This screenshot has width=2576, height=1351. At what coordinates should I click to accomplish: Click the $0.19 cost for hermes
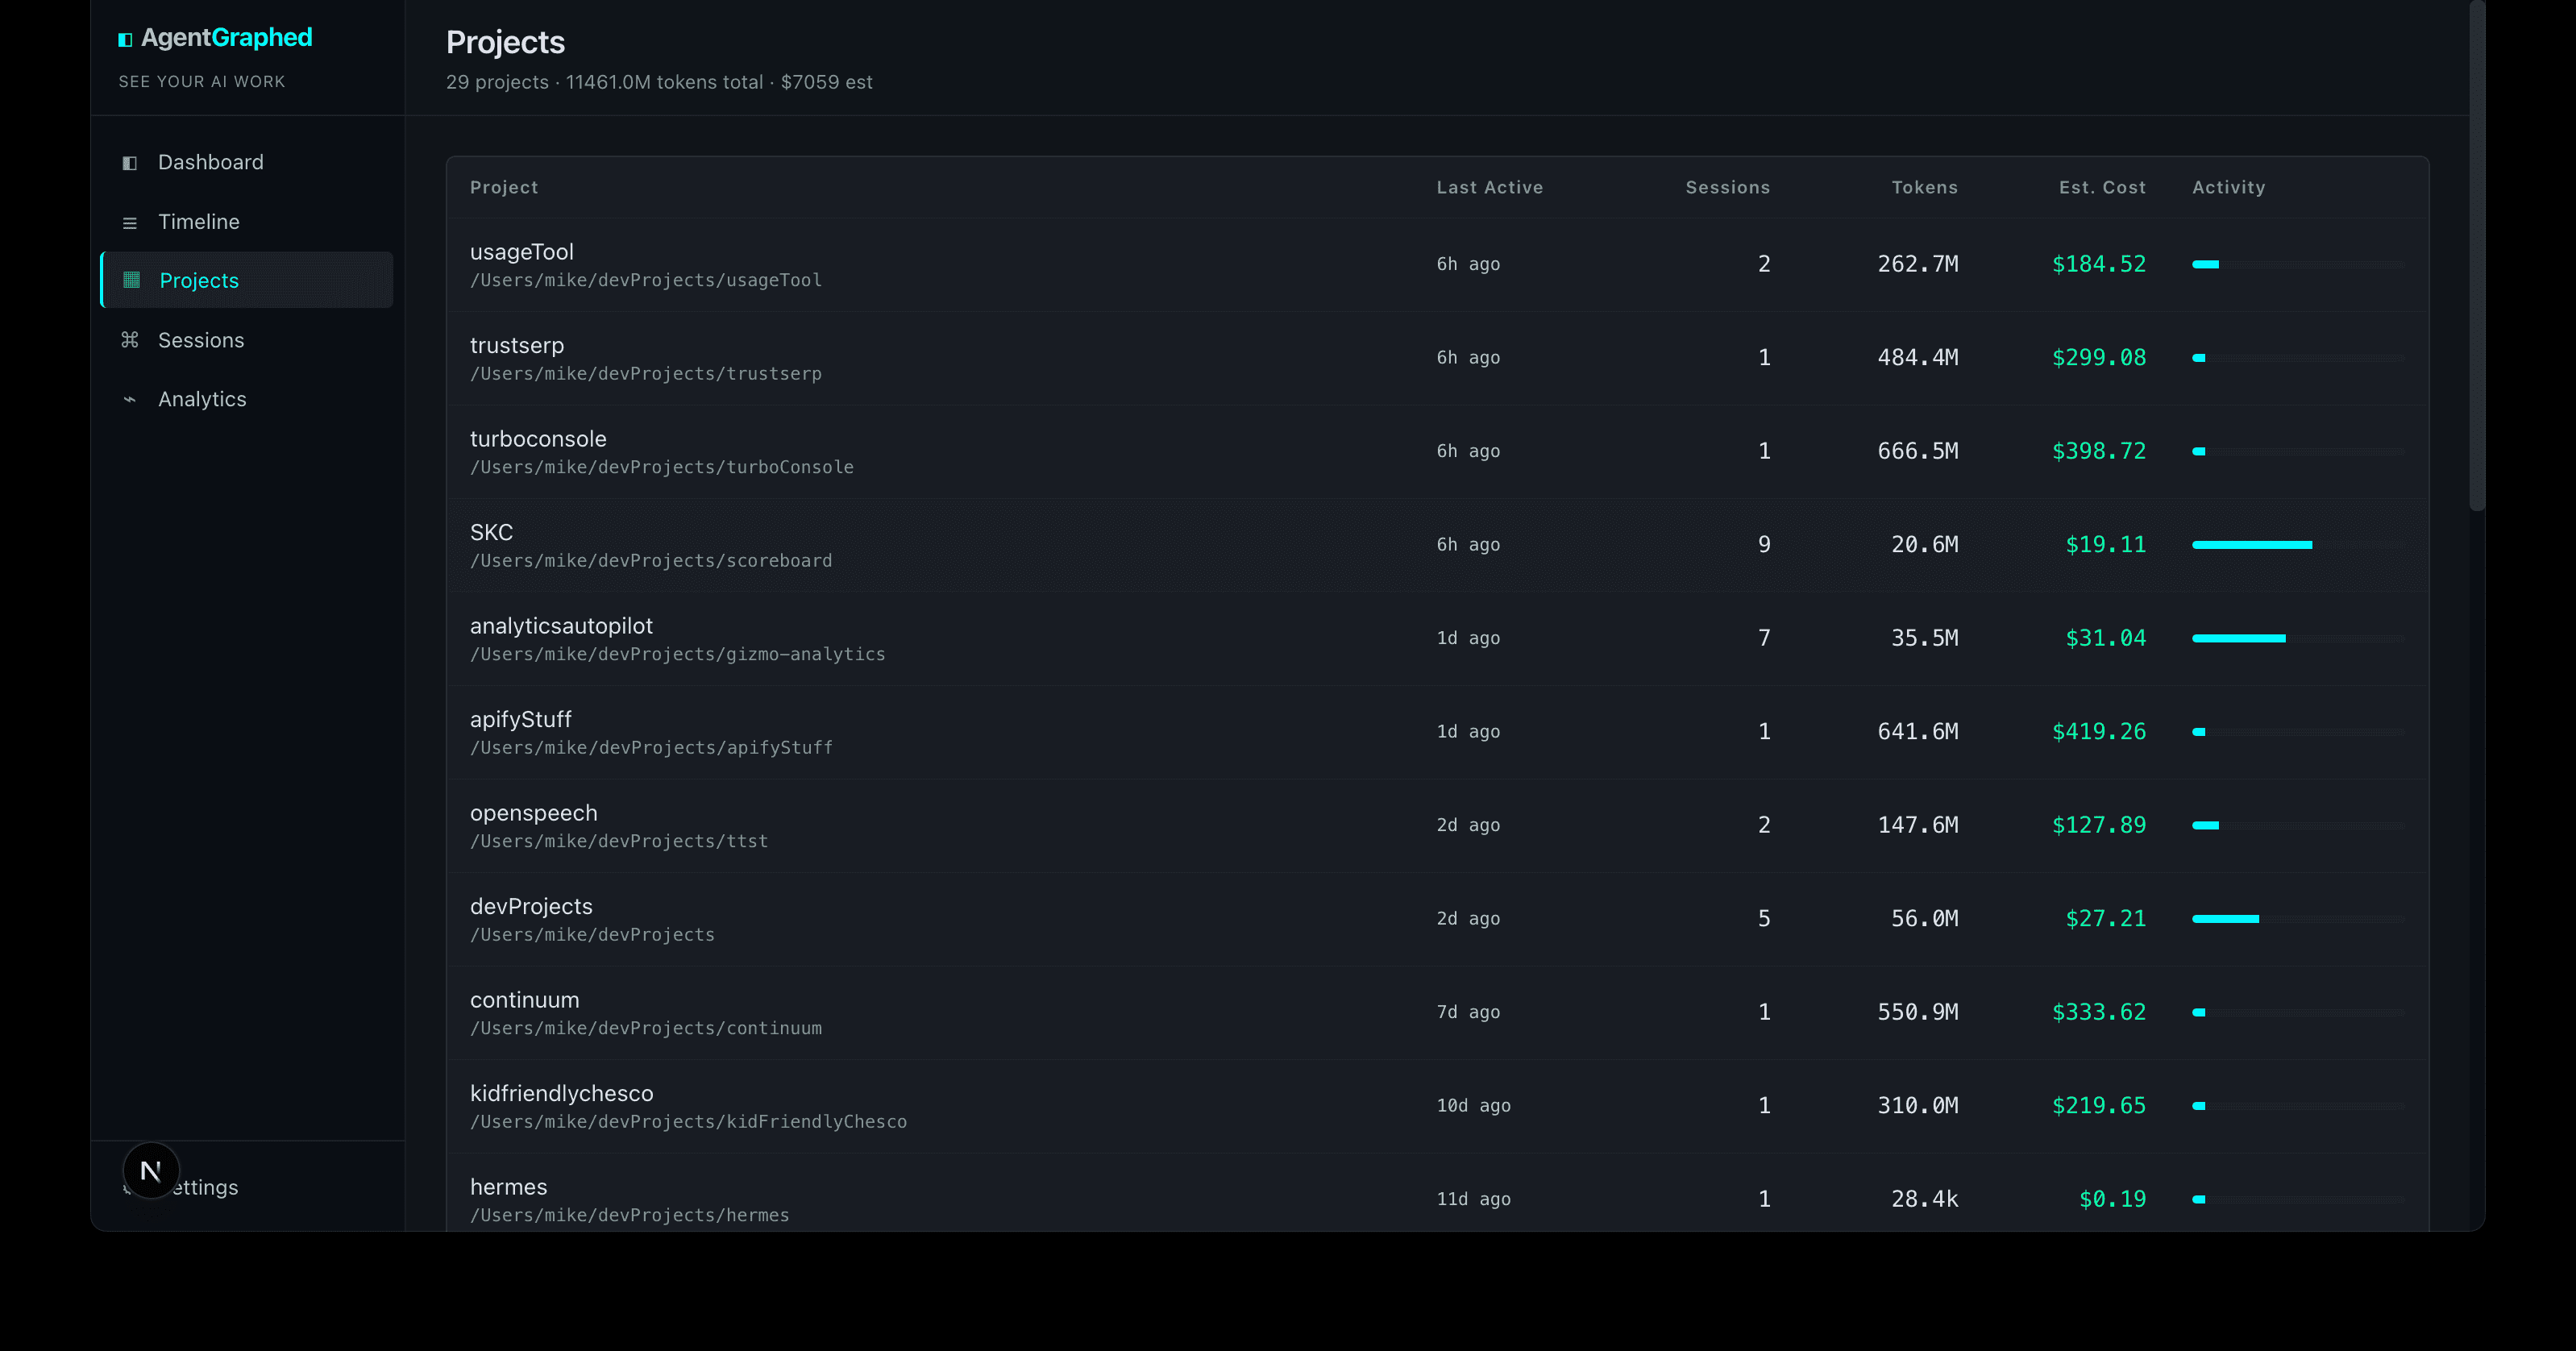(2113, 1199)
